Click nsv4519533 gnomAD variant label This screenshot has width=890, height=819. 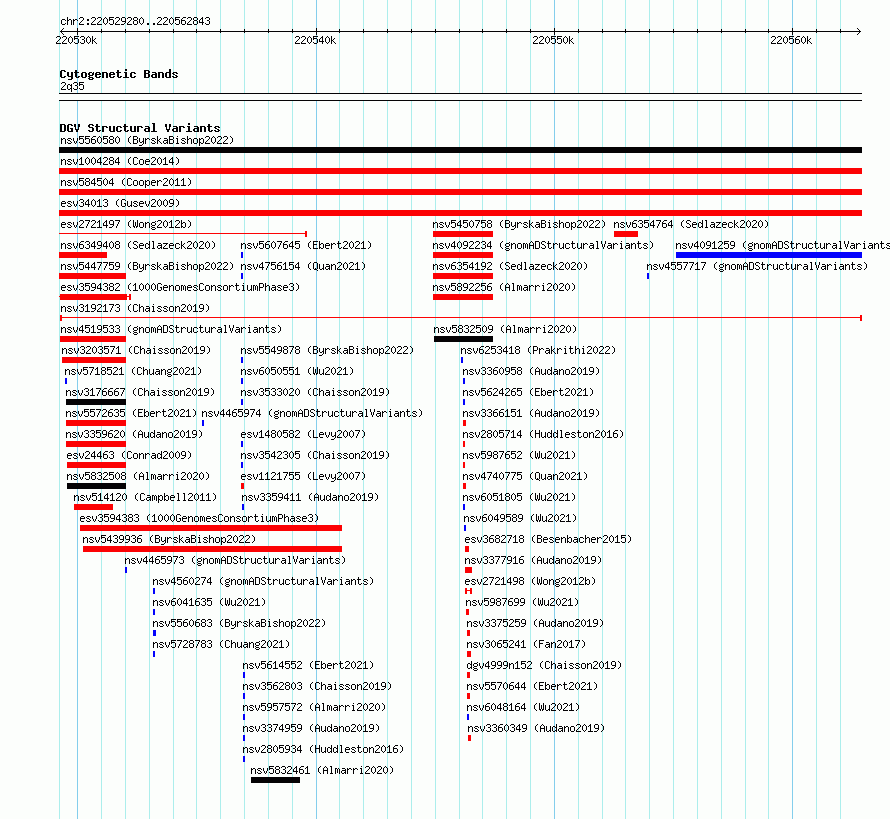171,329
